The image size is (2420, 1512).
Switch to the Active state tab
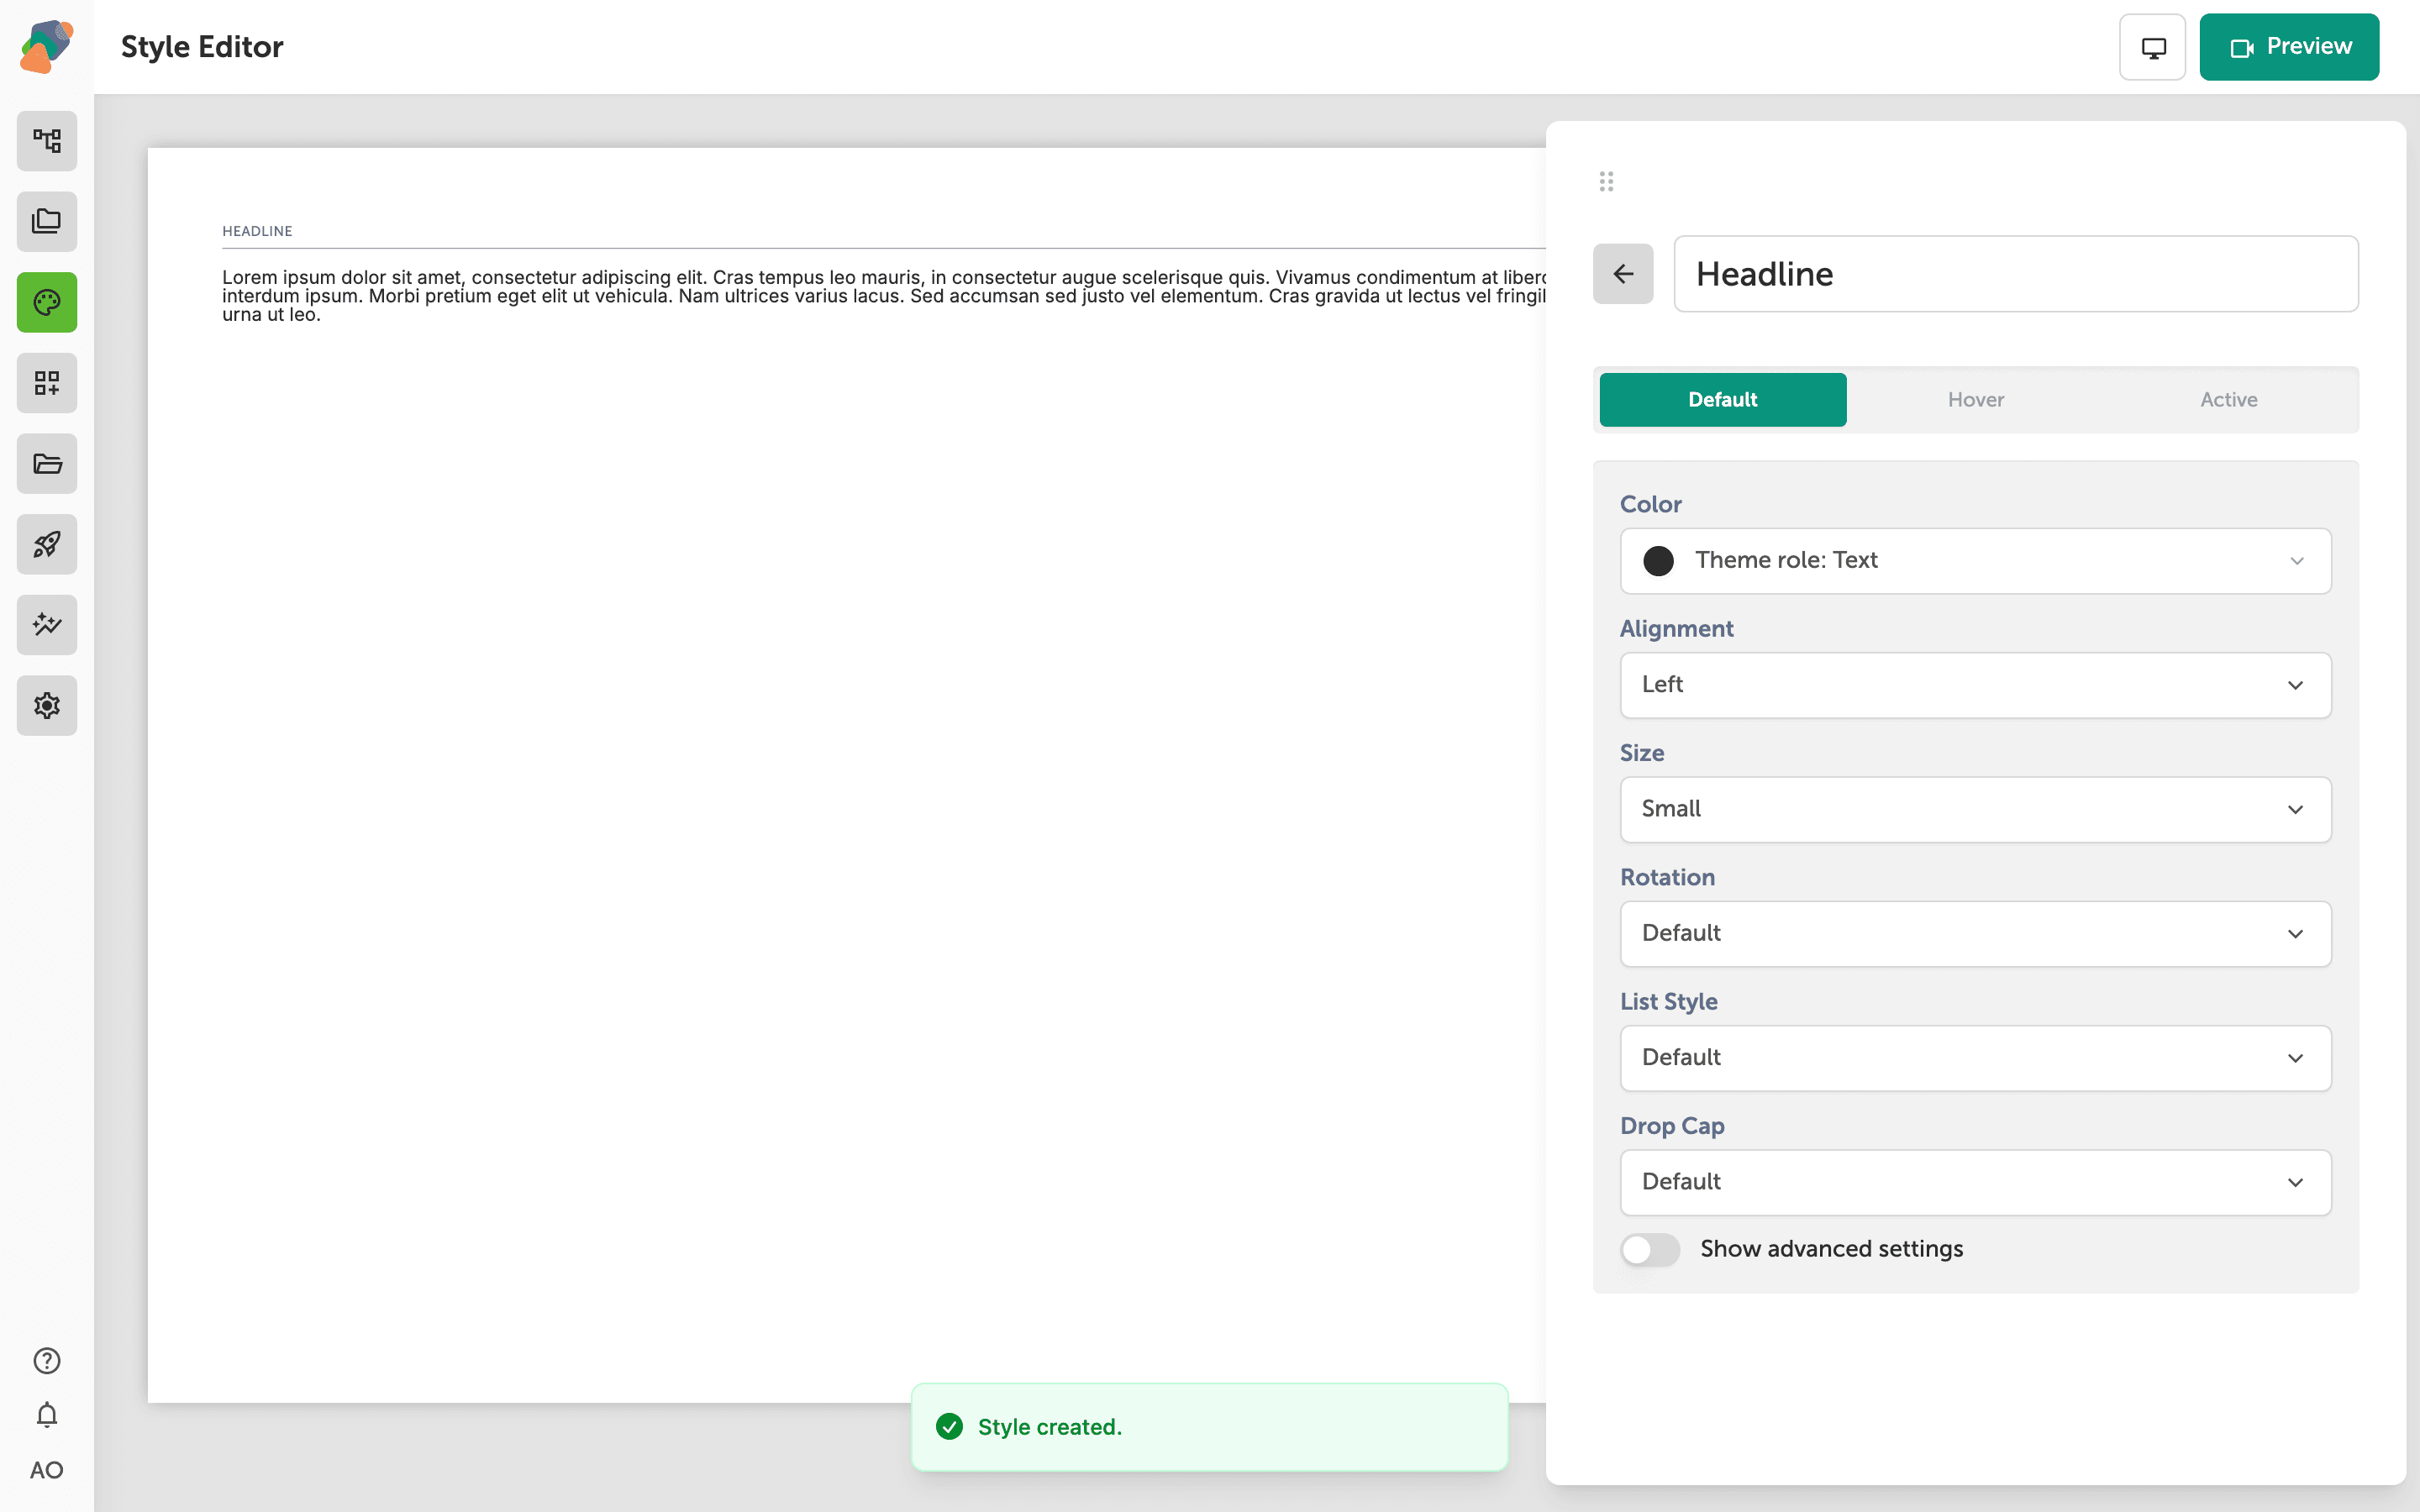(x=2229, y=400)
